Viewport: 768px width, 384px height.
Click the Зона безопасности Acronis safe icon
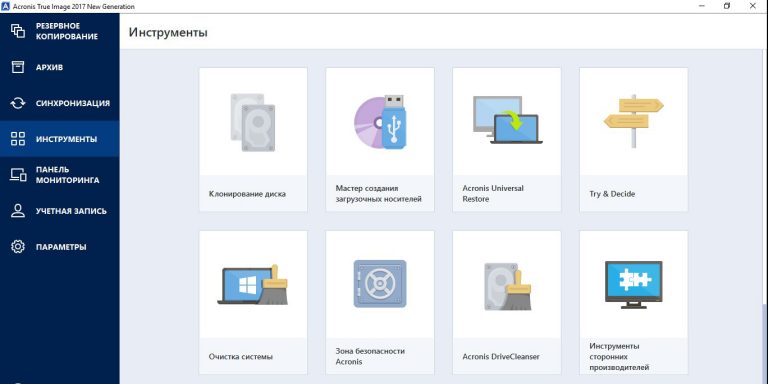(x=380, y=284)
